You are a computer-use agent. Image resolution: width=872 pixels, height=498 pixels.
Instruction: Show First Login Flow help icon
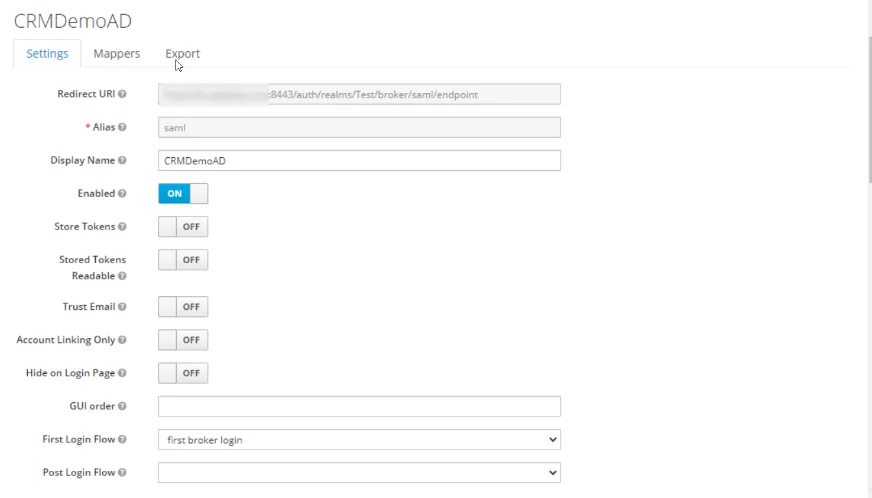(x=122, y=439)
